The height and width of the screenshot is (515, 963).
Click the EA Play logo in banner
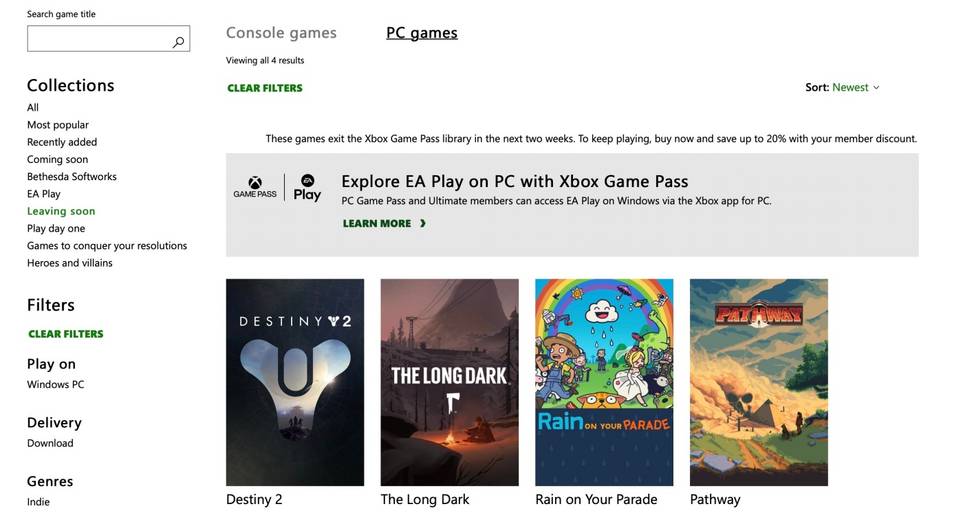[307, 187]
